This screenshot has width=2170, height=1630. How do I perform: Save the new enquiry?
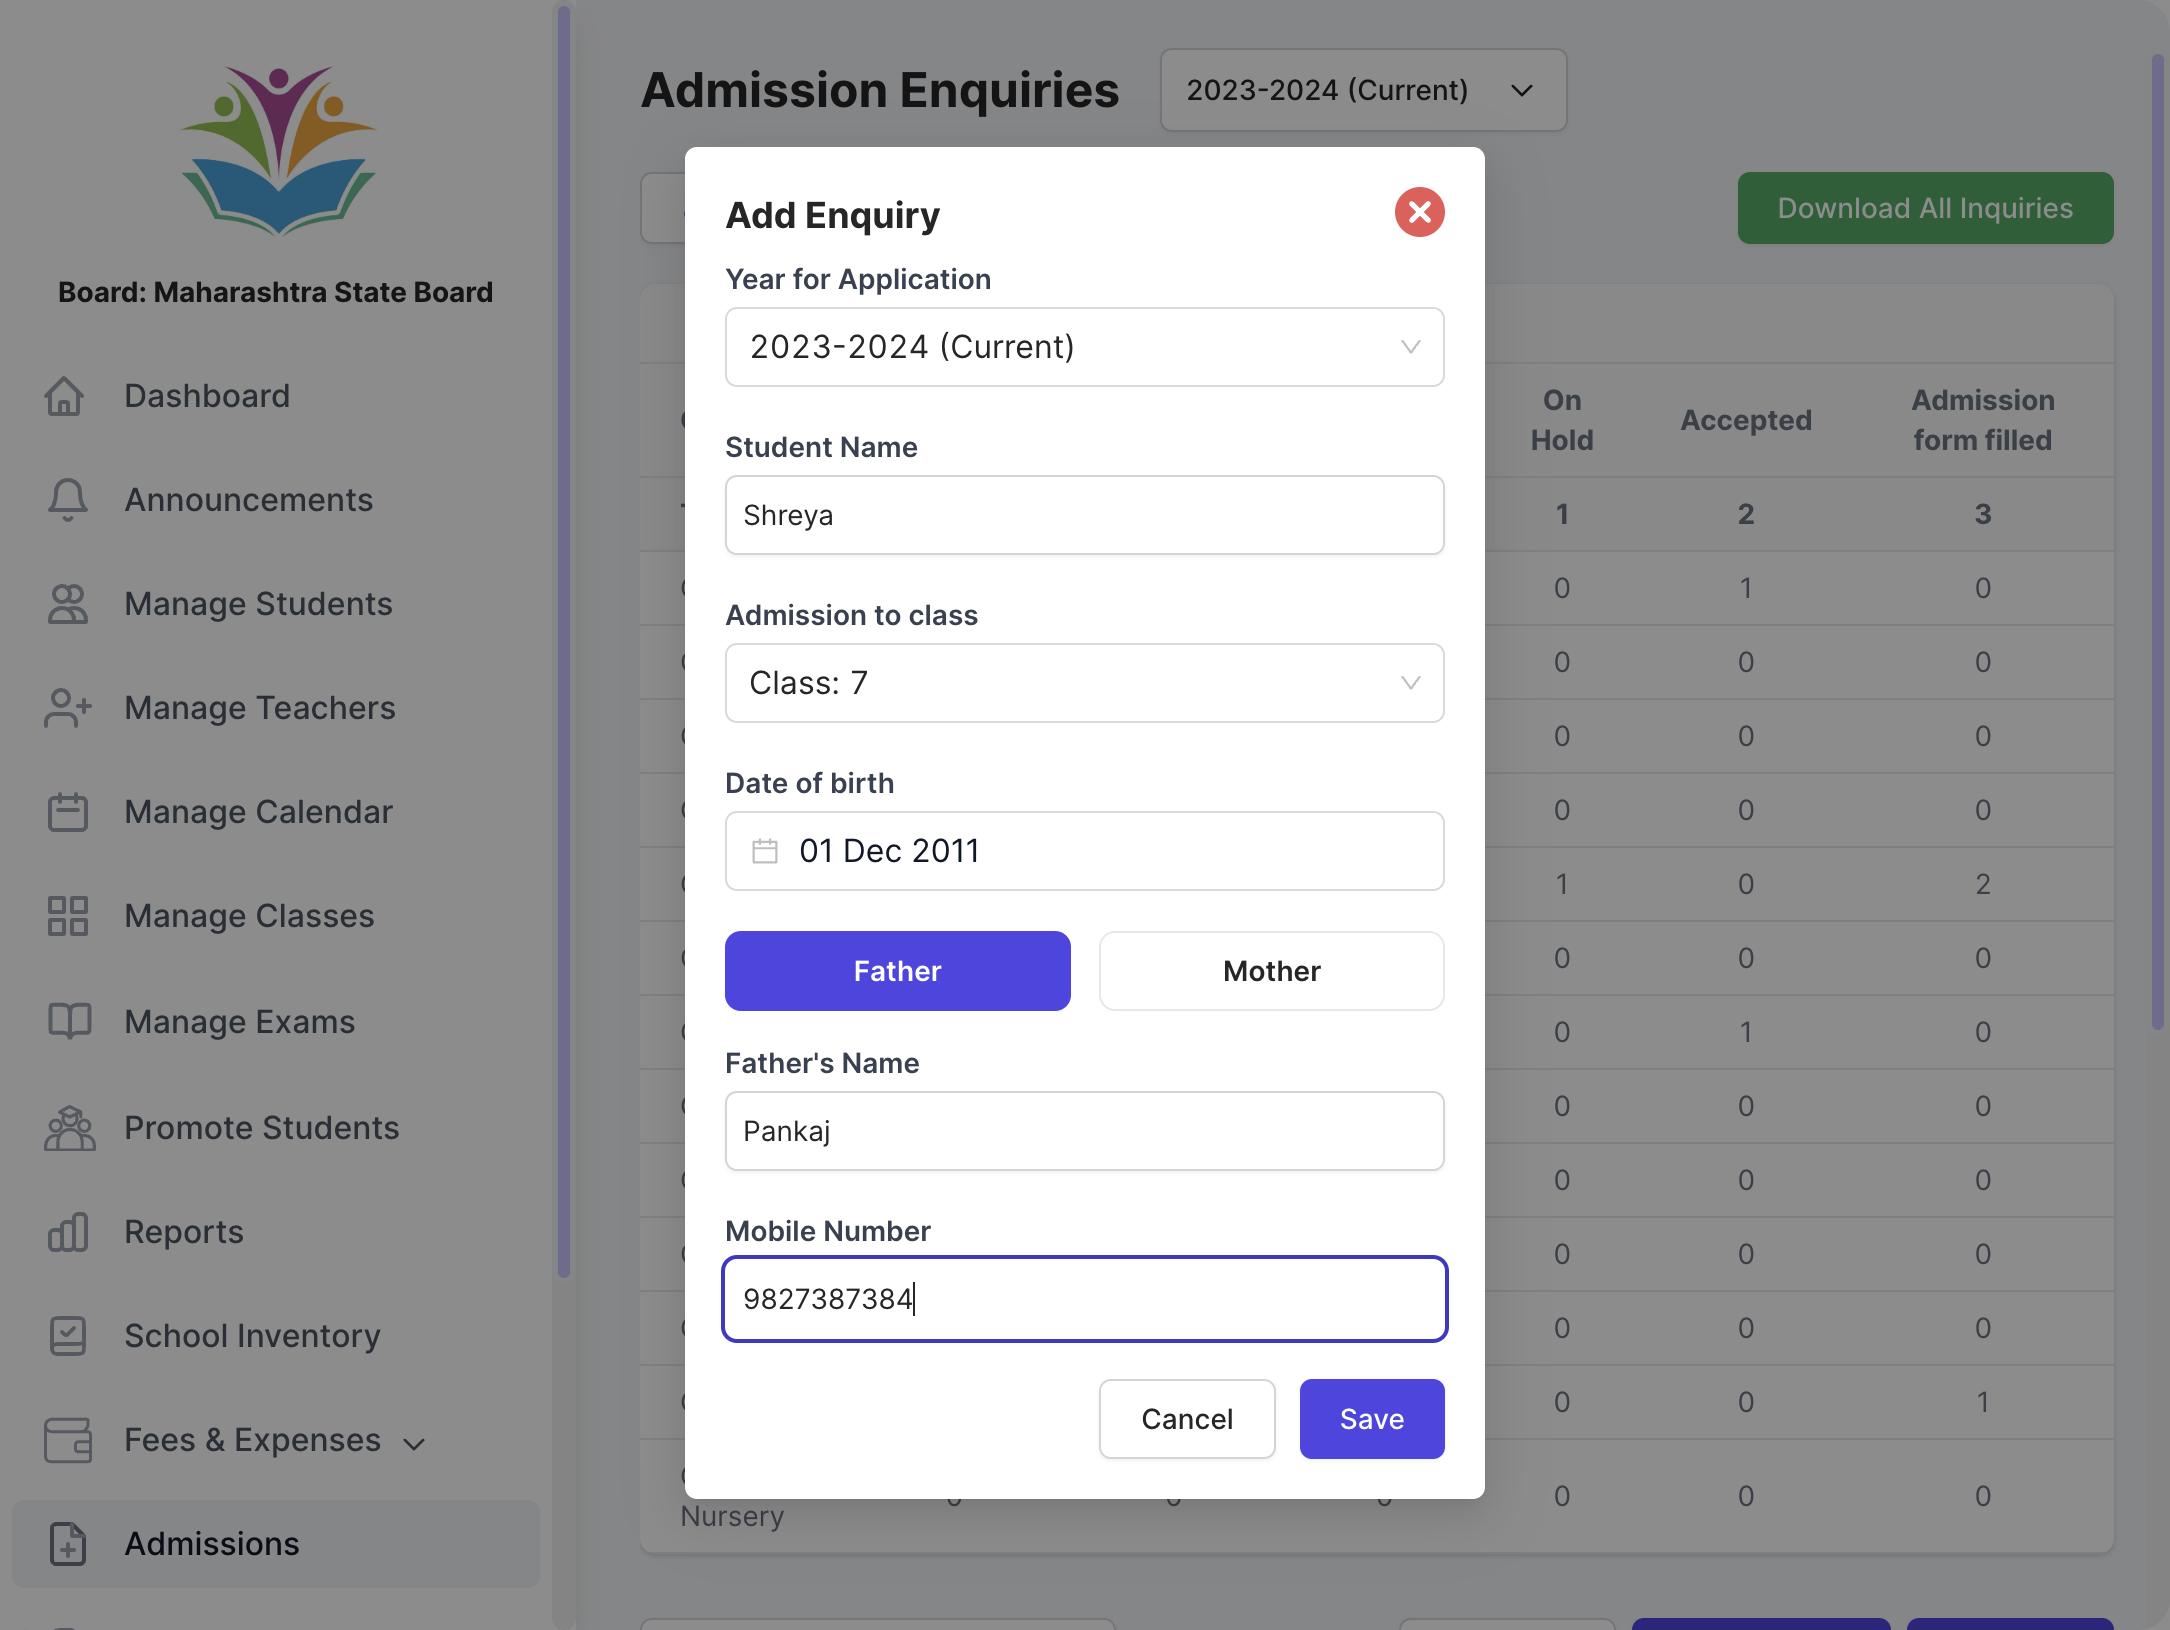[1372, 1419]
